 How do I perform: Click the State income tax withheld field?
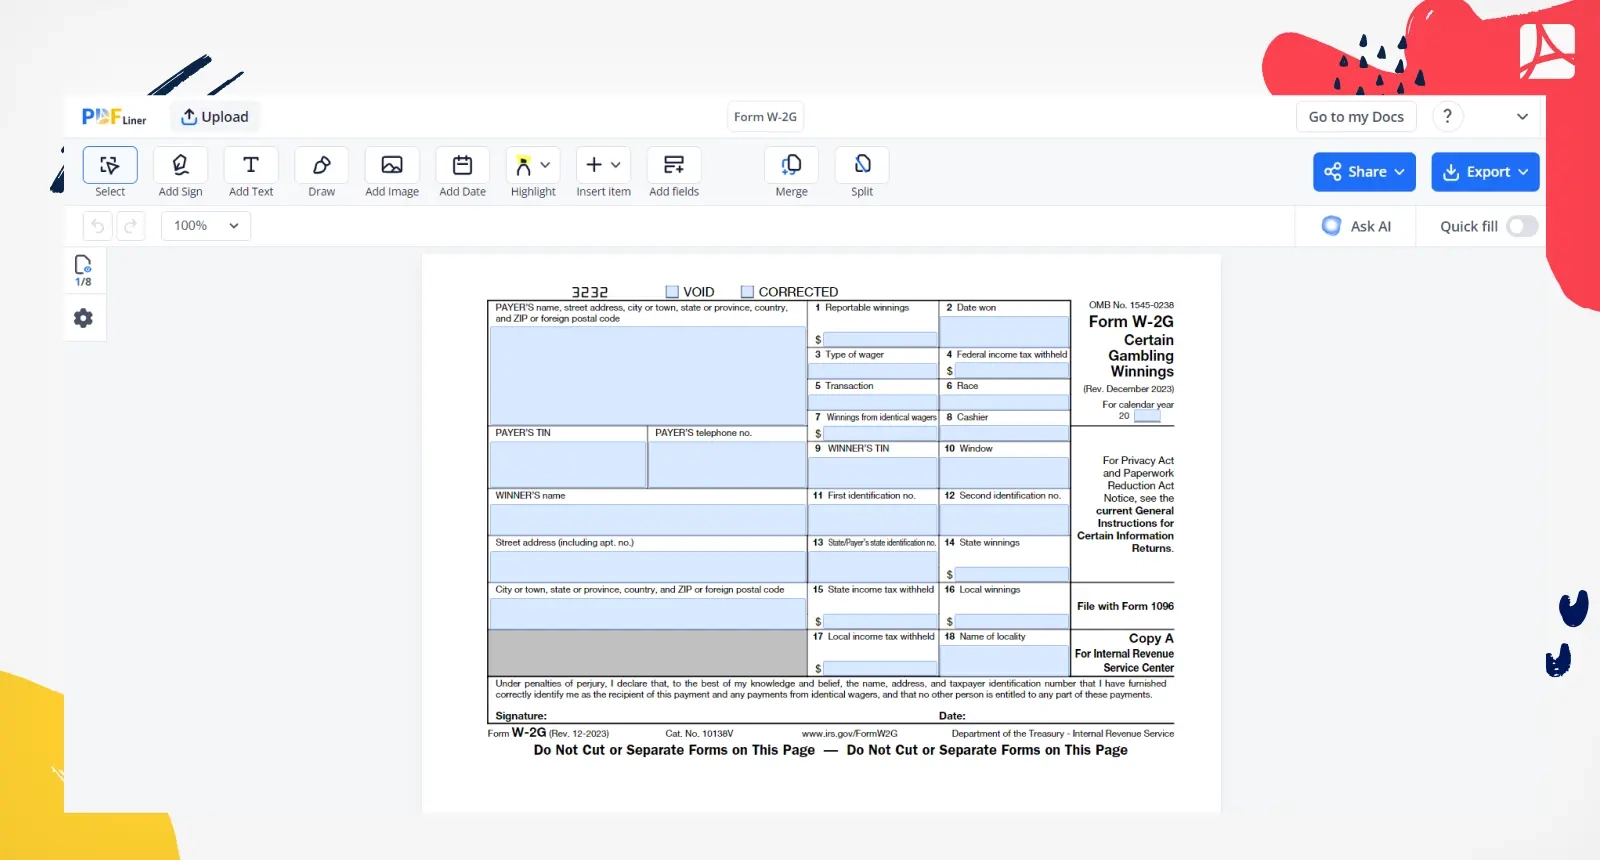click(880, 621)
